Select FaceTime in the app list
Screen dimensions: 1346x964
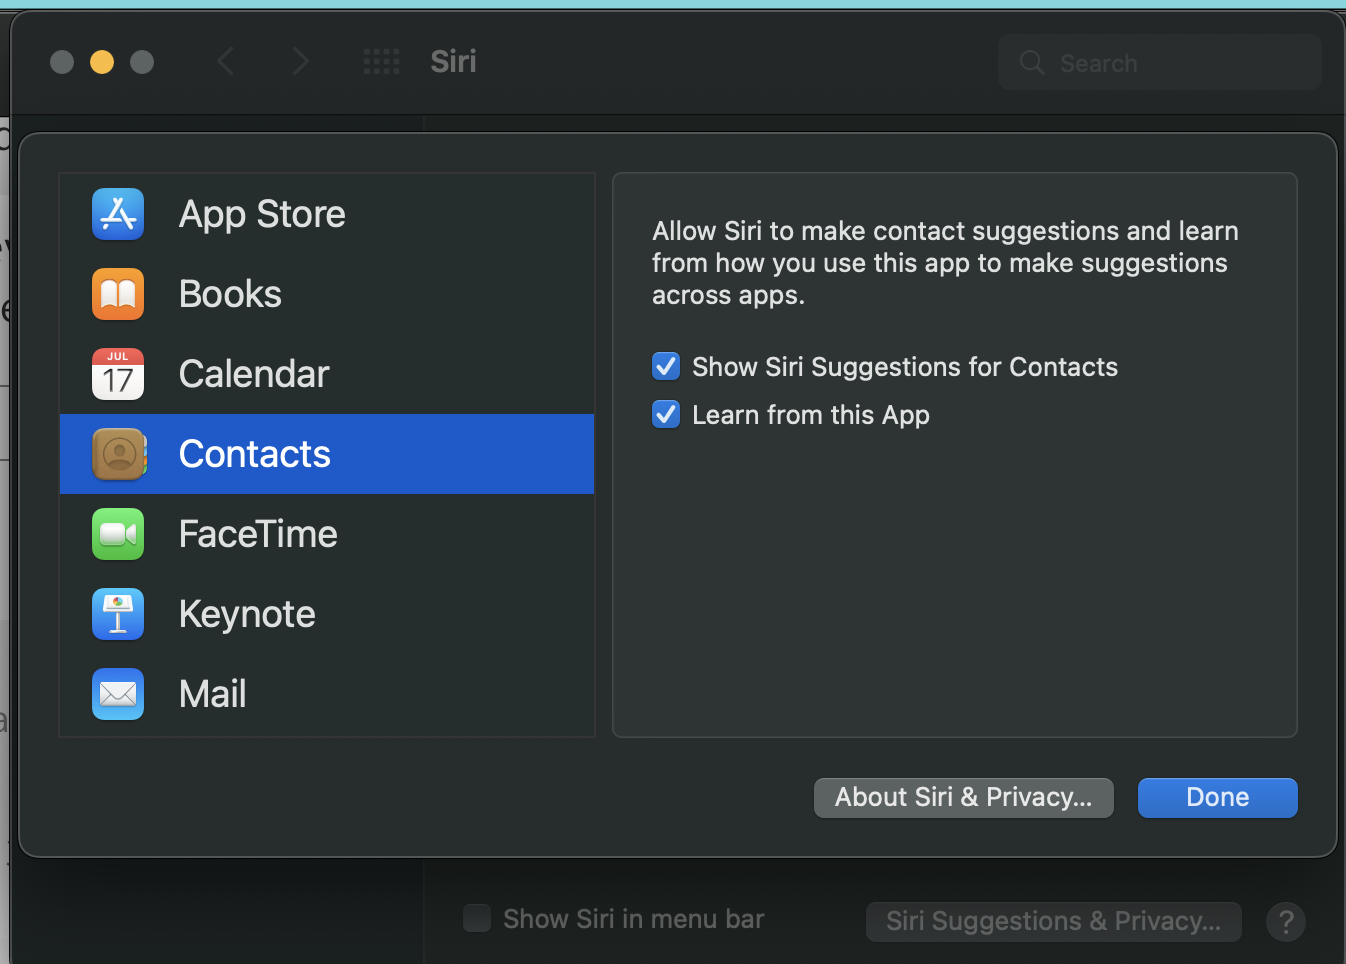click(x=258, y=534)
